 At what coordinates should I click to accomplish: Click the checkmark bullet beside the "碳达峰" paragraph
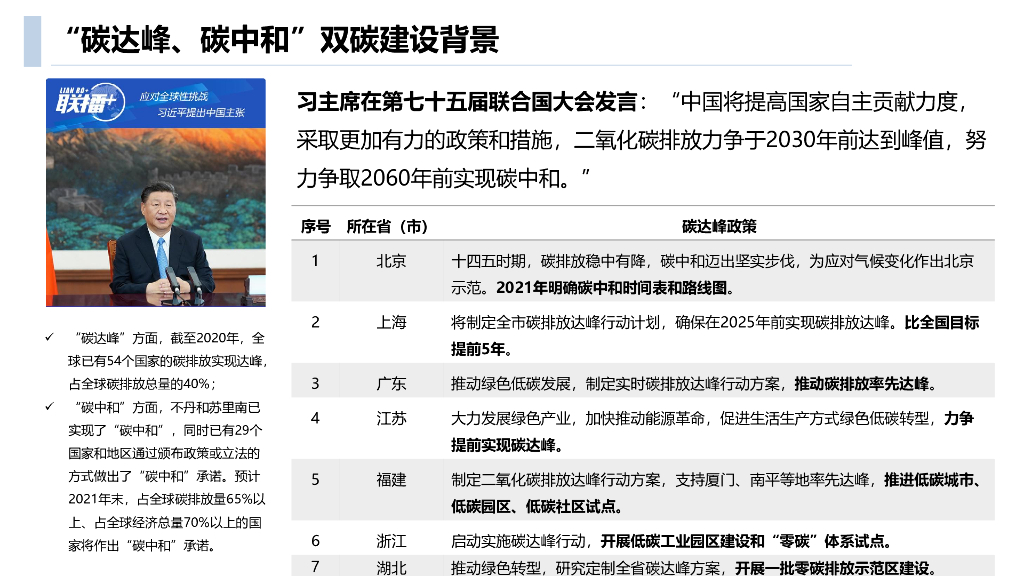(x=48, y=335)
